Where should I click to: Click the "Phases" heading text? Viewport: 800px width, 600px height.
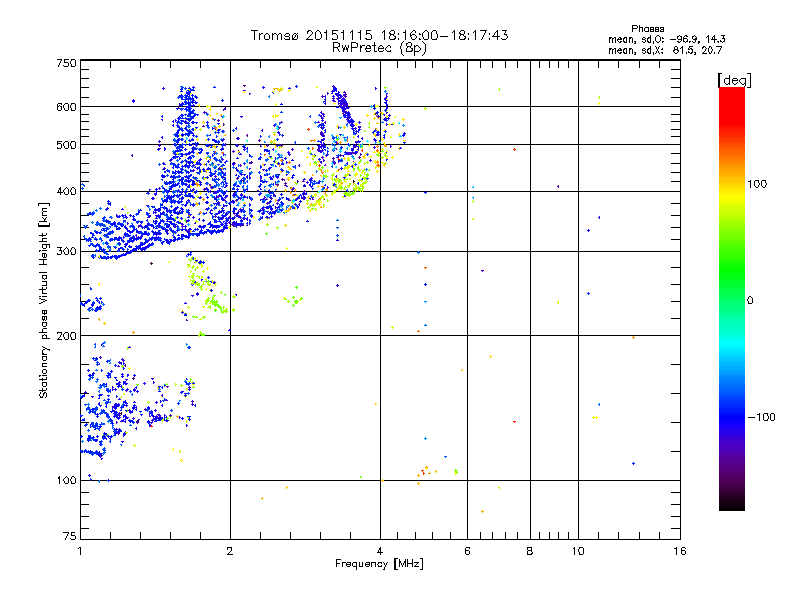[647, 29]
